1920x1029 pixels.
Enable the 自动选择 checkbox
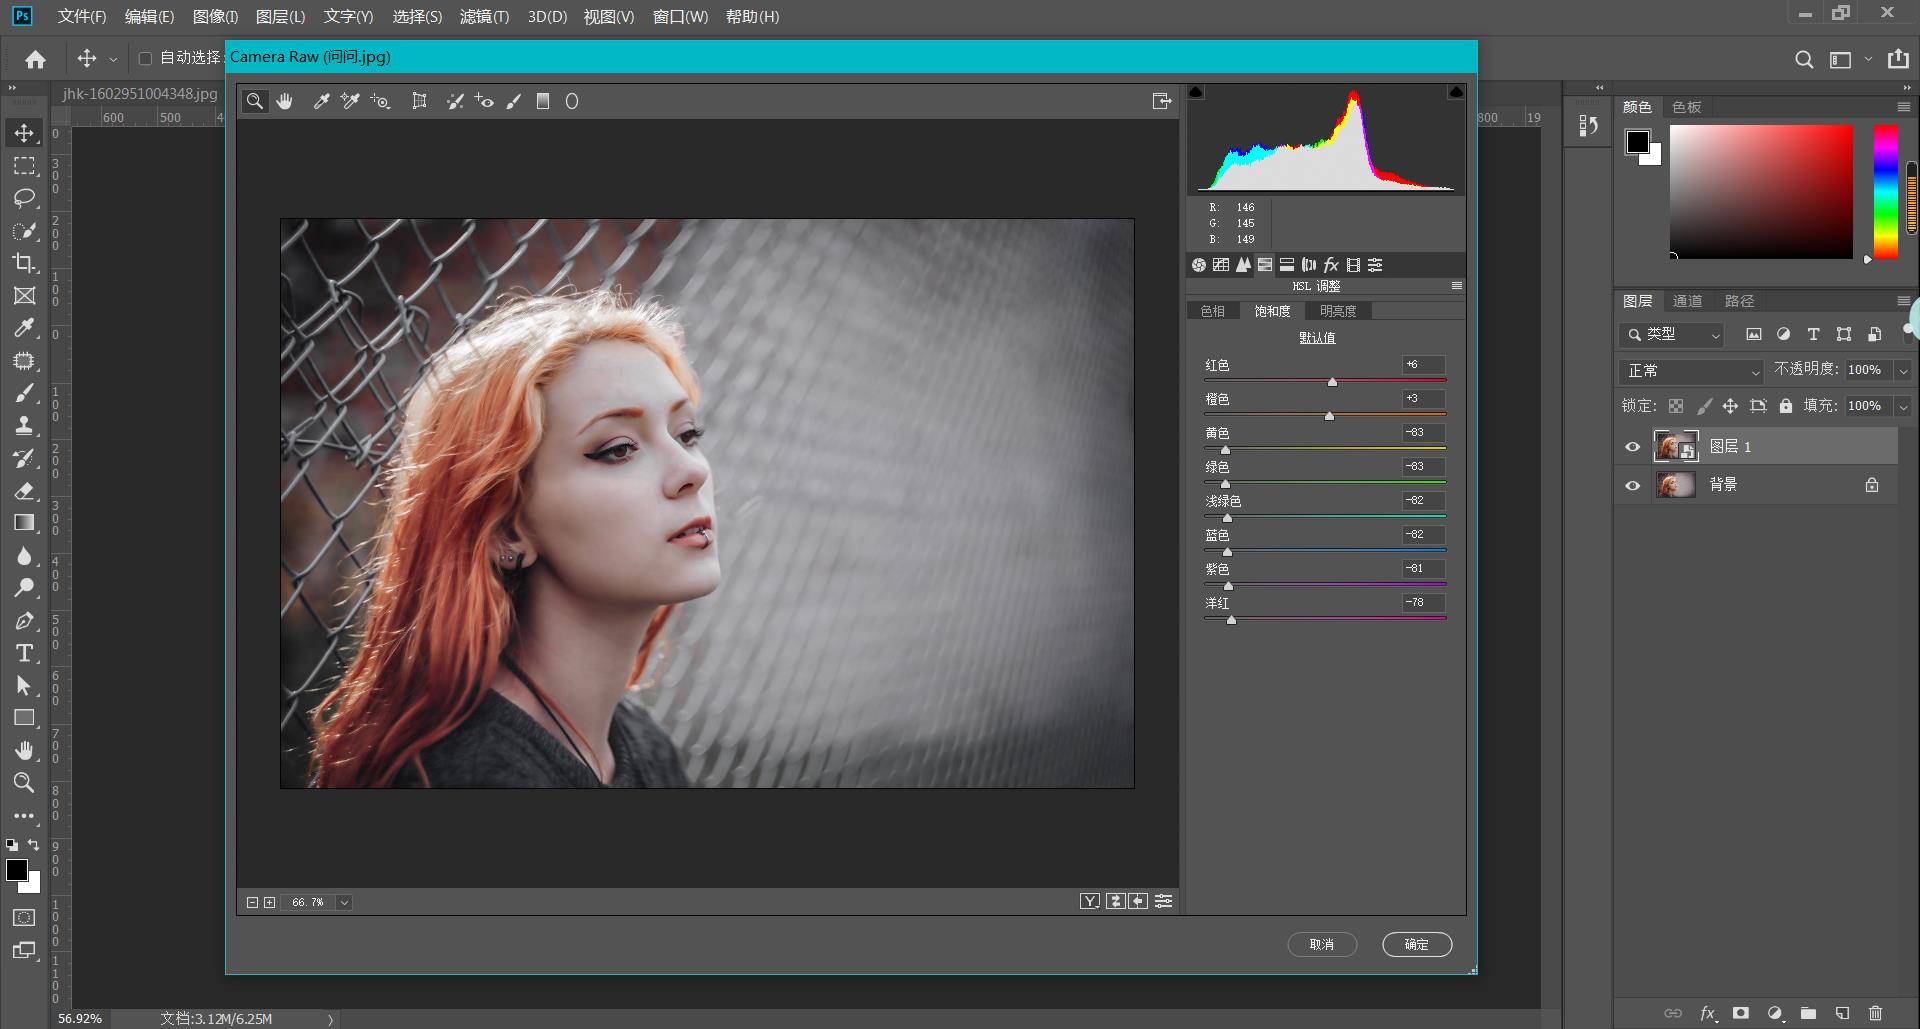[145, 58]
